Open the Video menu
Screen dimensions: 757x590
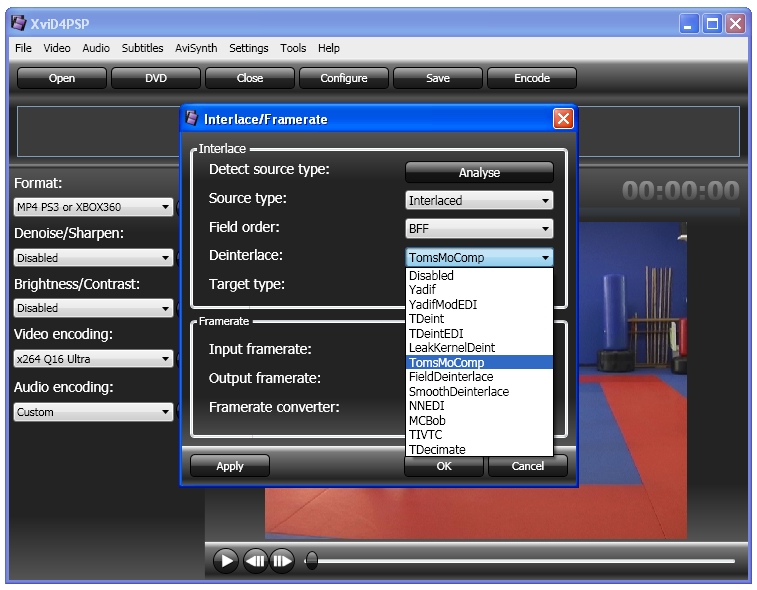(x=56, y=48)
